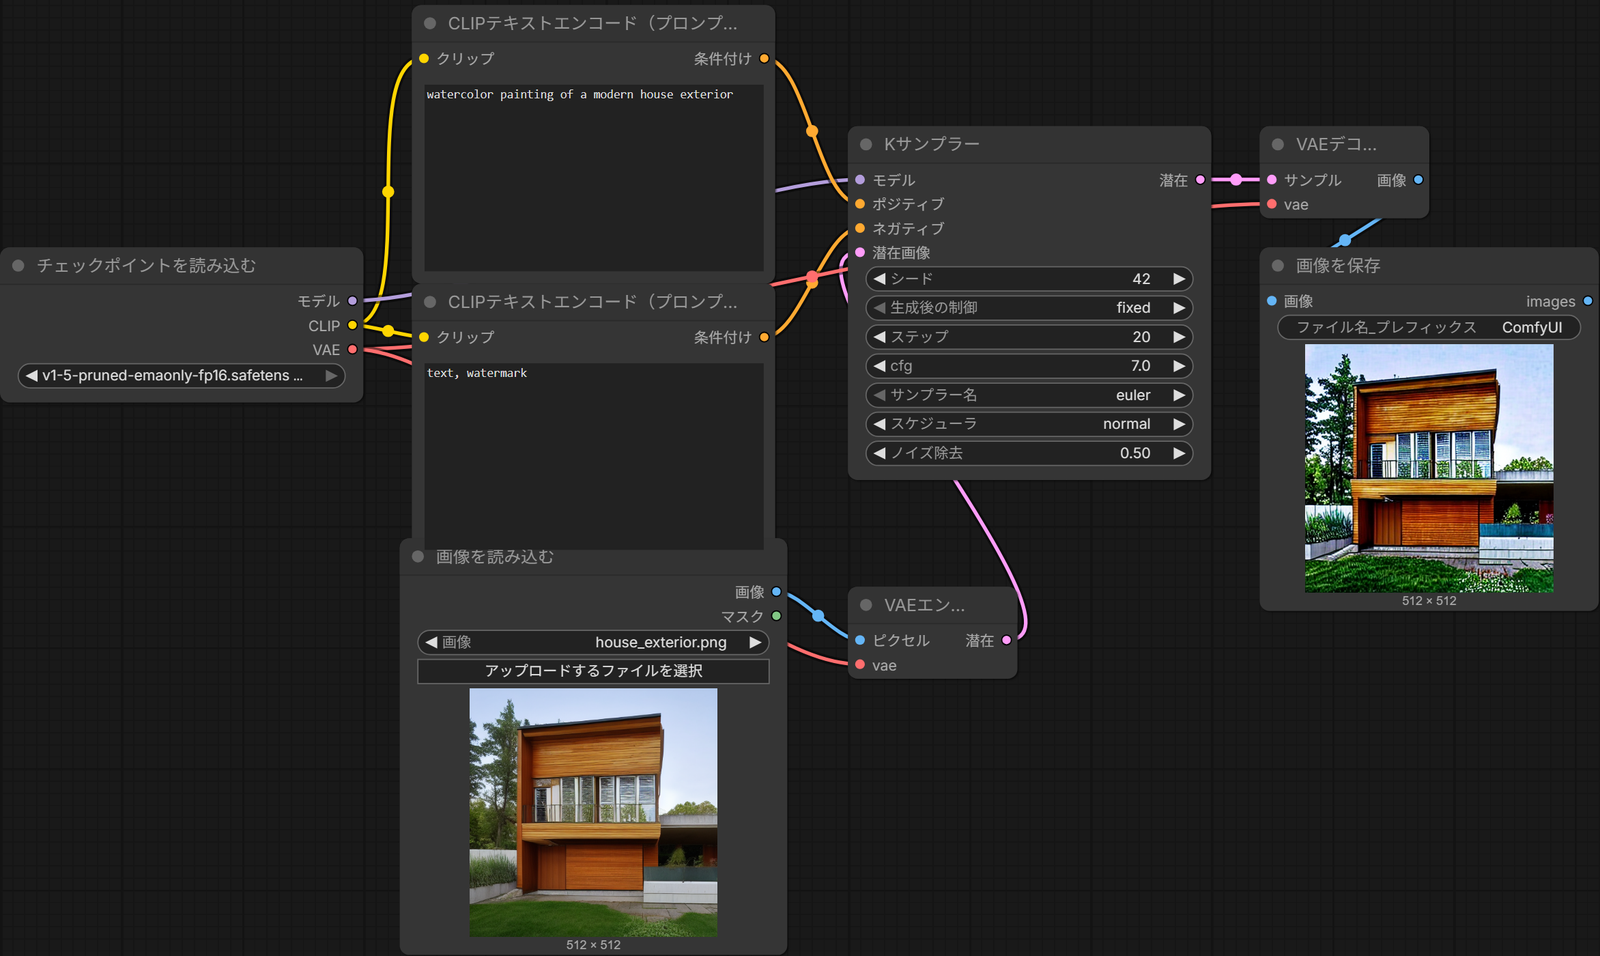Collapse the Kサンプラー node using its title dot
1600x956 pixels.
tap(866, 145)
